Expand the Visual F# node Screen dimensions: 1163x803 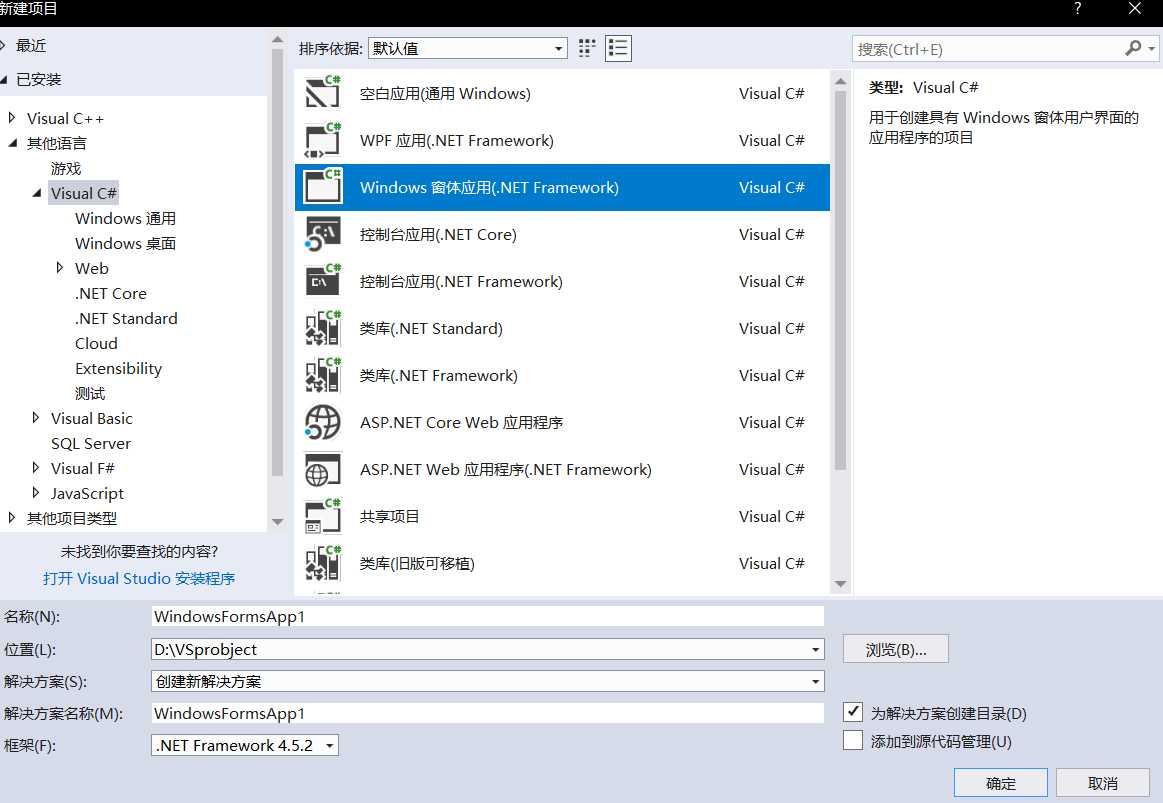[36, 468]
